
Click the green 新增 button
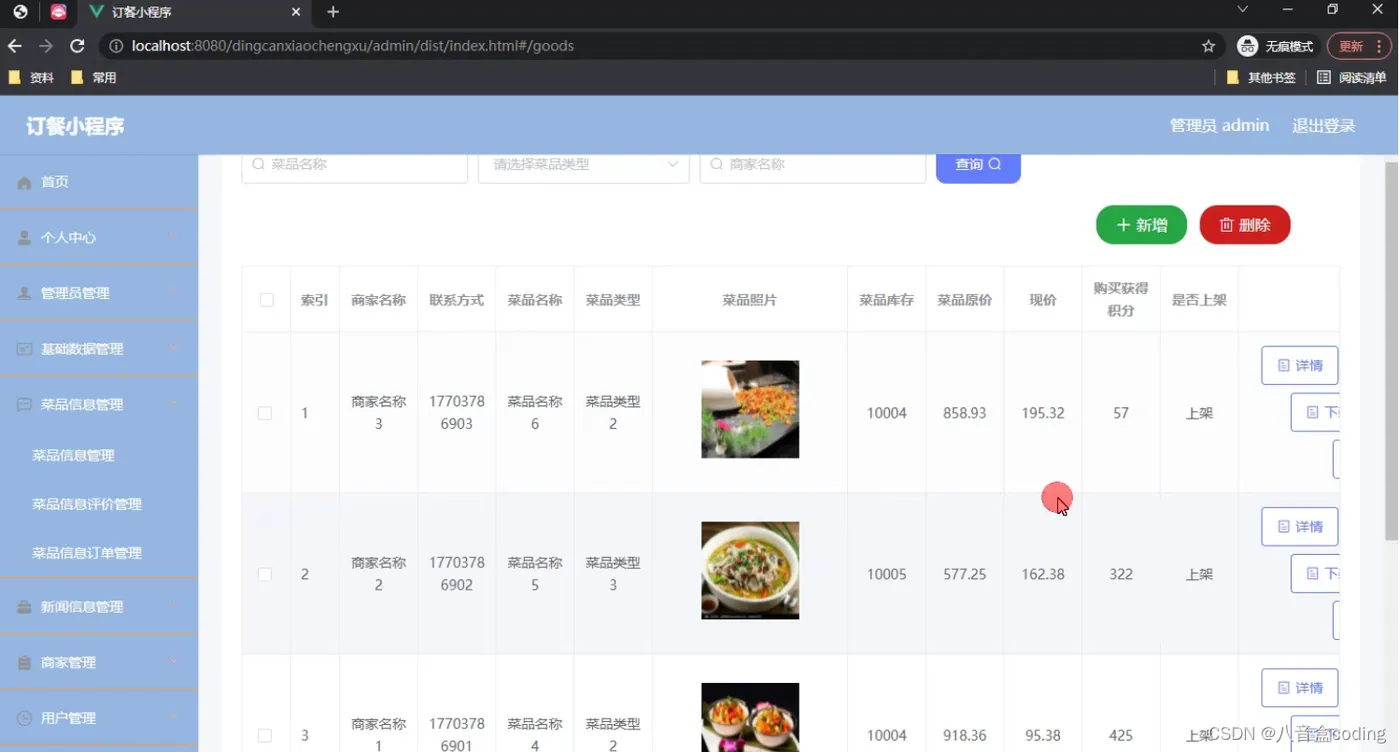coord(1141,225)
